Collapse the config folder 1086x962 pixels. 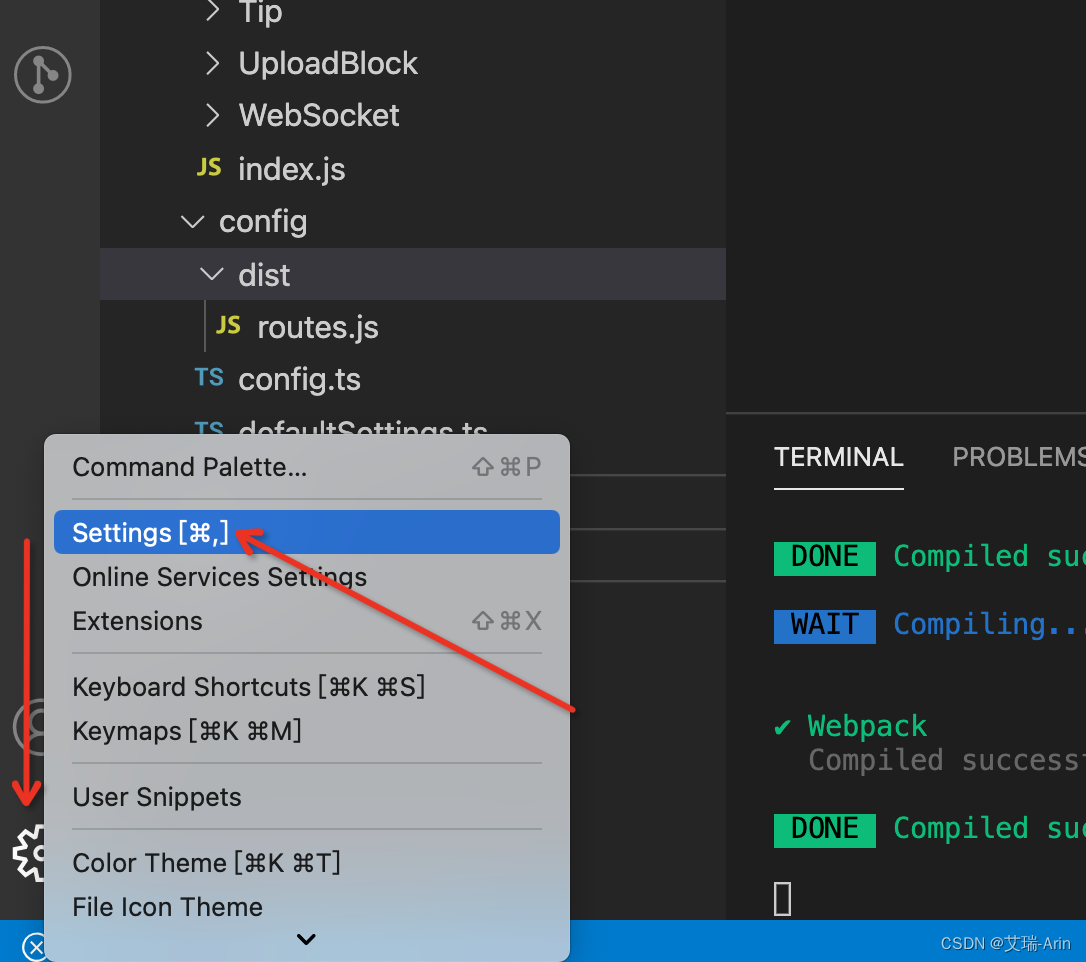[191, 221]
